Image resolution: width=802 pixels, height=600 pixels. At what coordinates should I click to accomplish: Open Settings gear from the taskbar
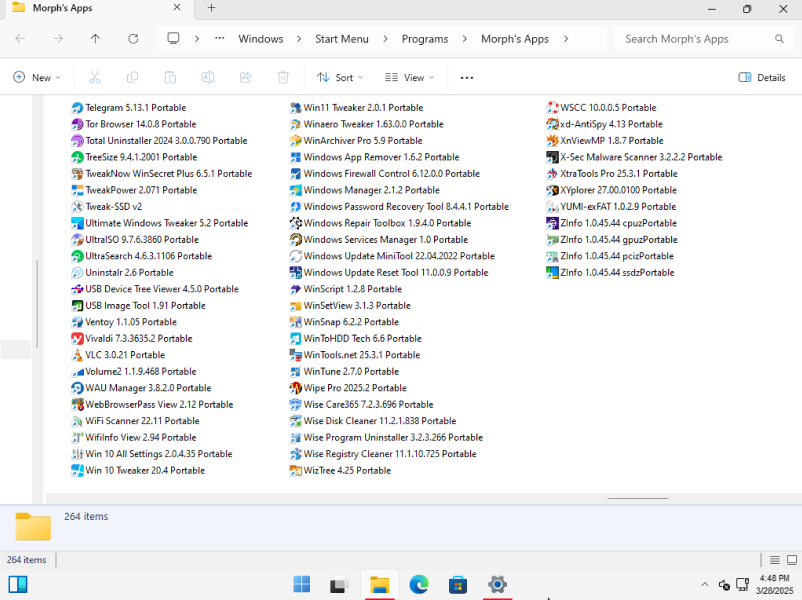pyautogui.click(x=497, y=584)
